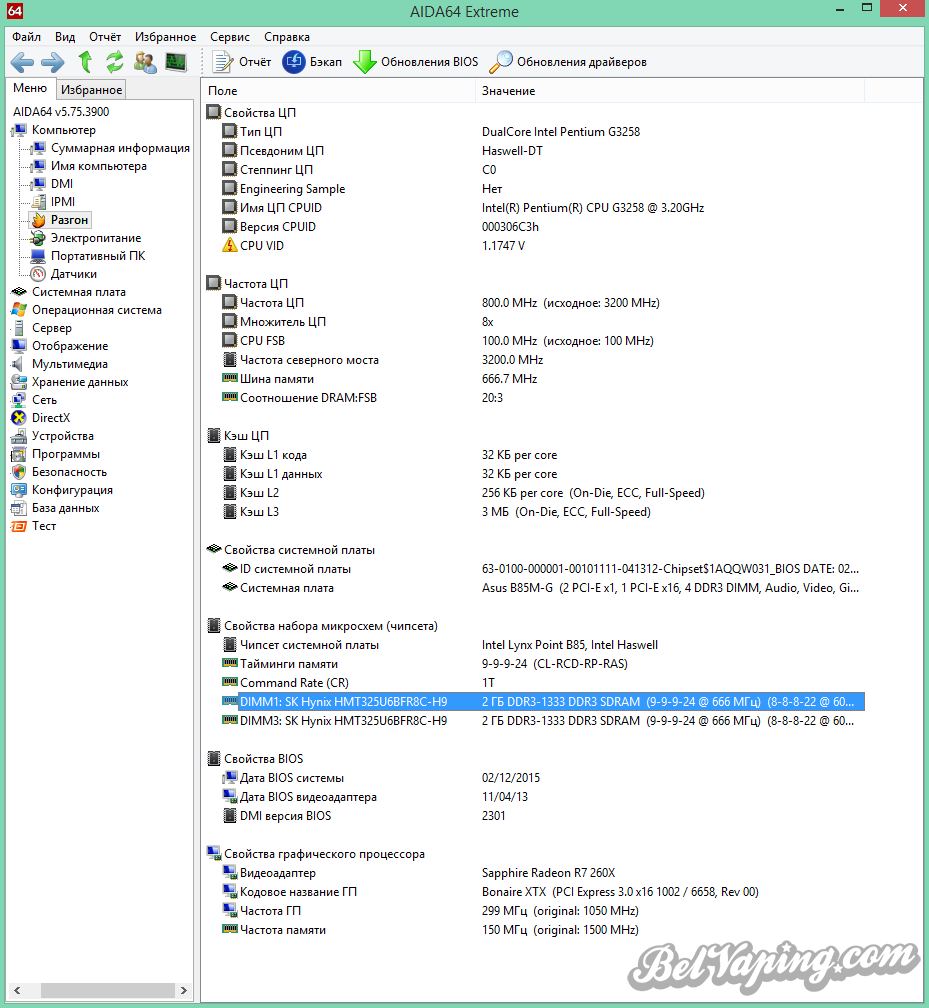
Task: Select Суммарная информация in tree
Action: [x=120, y=148]
